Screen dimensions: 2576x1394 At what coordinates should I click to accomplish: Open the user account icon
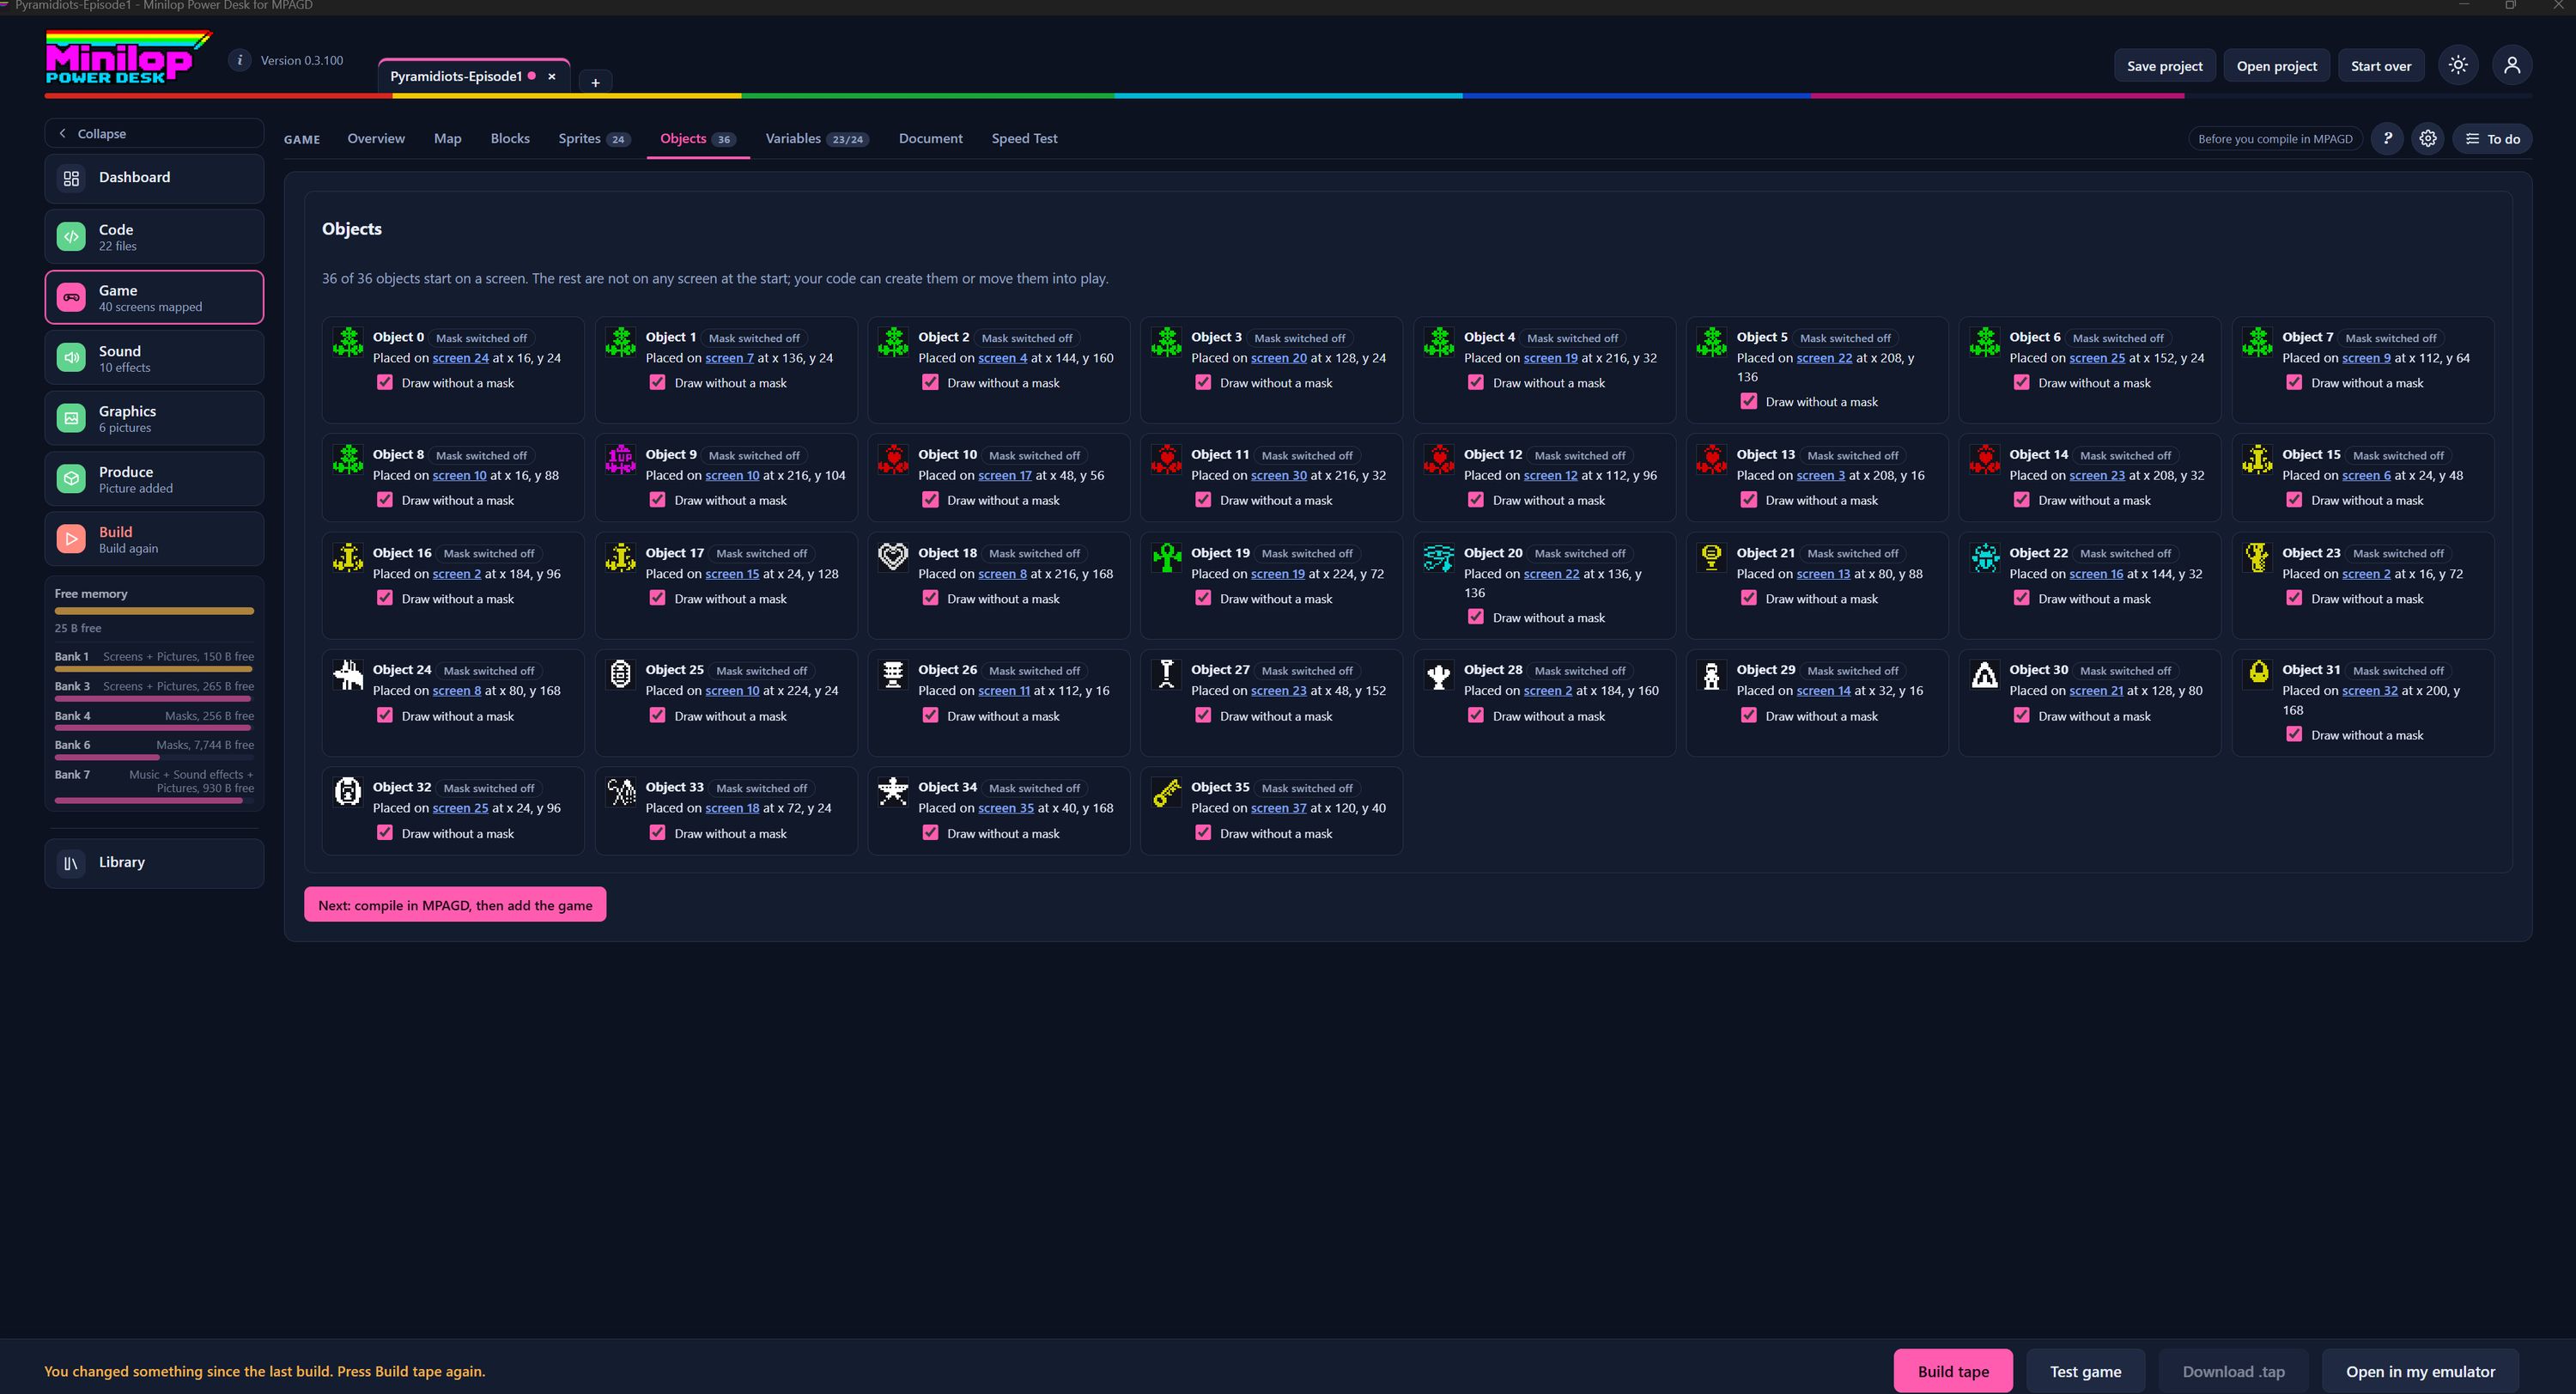2512,65
